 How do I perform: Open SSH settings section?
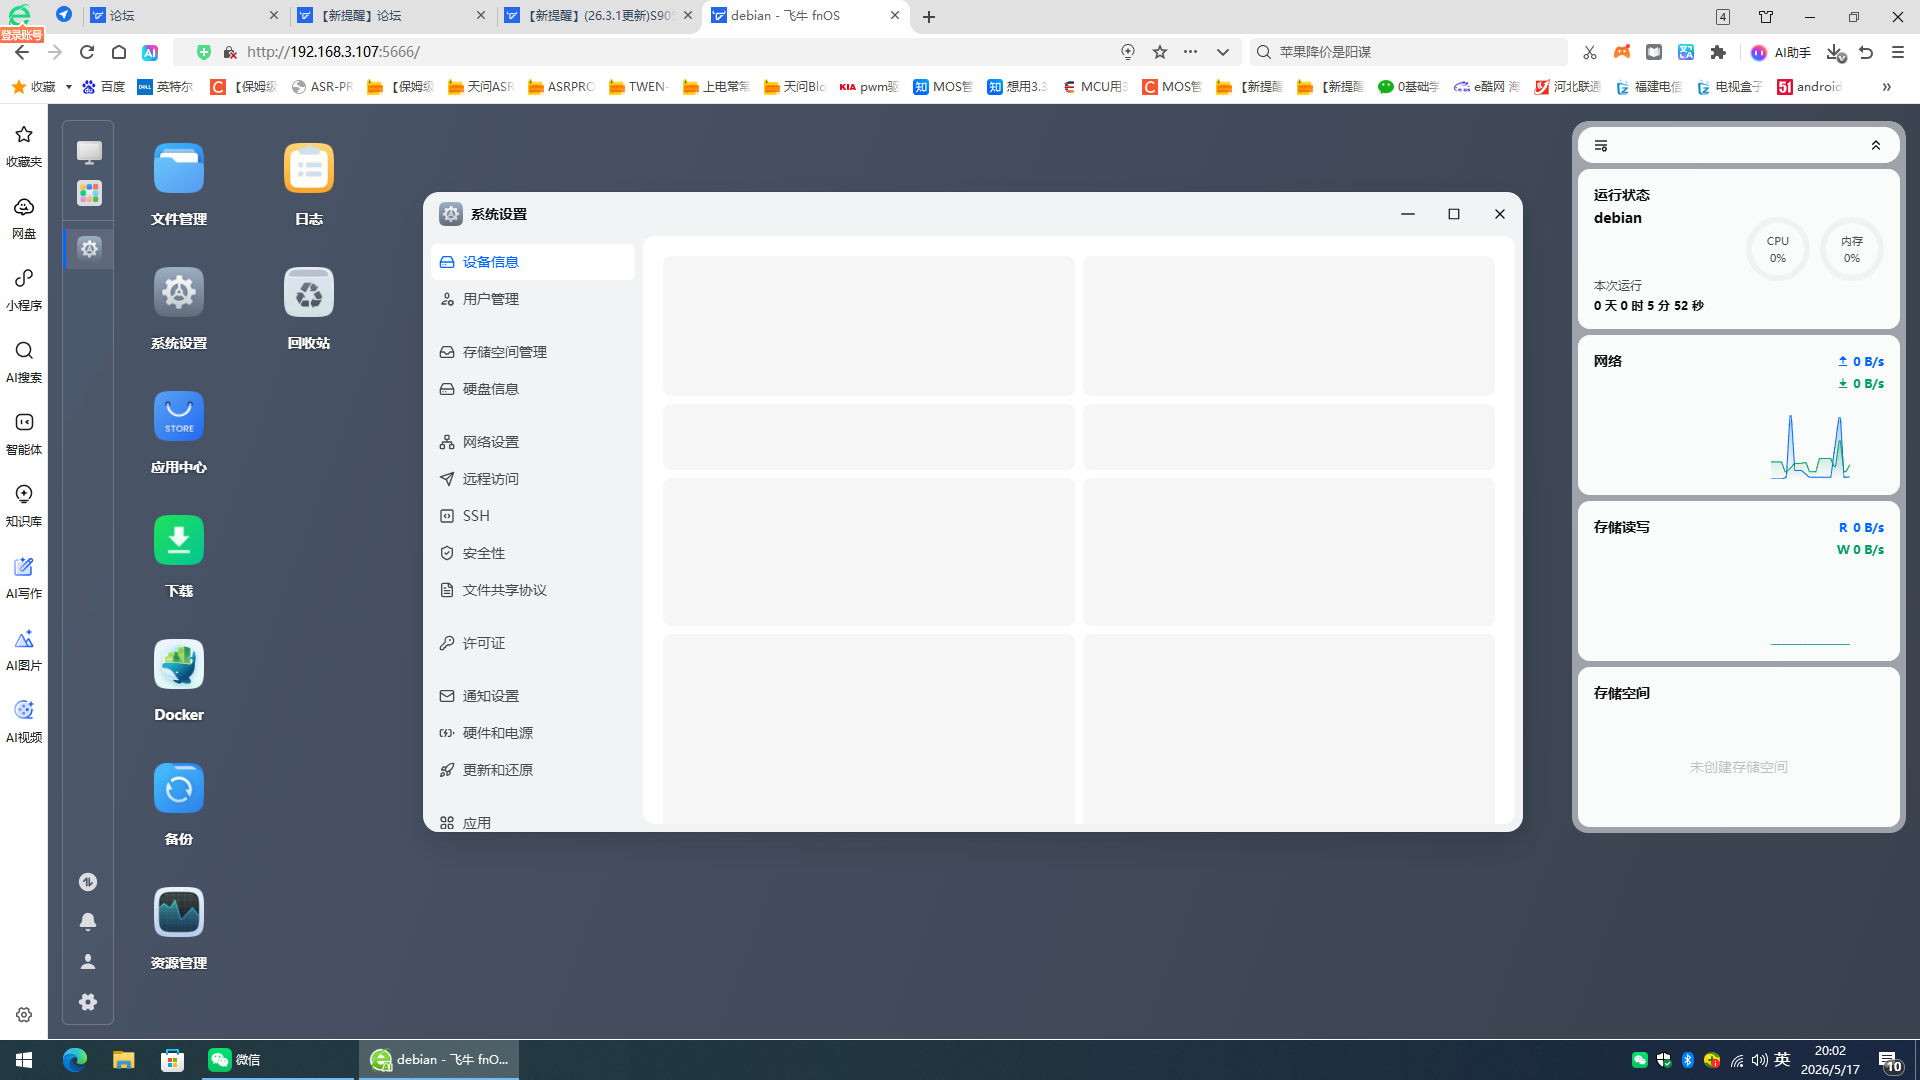point(533,516)
